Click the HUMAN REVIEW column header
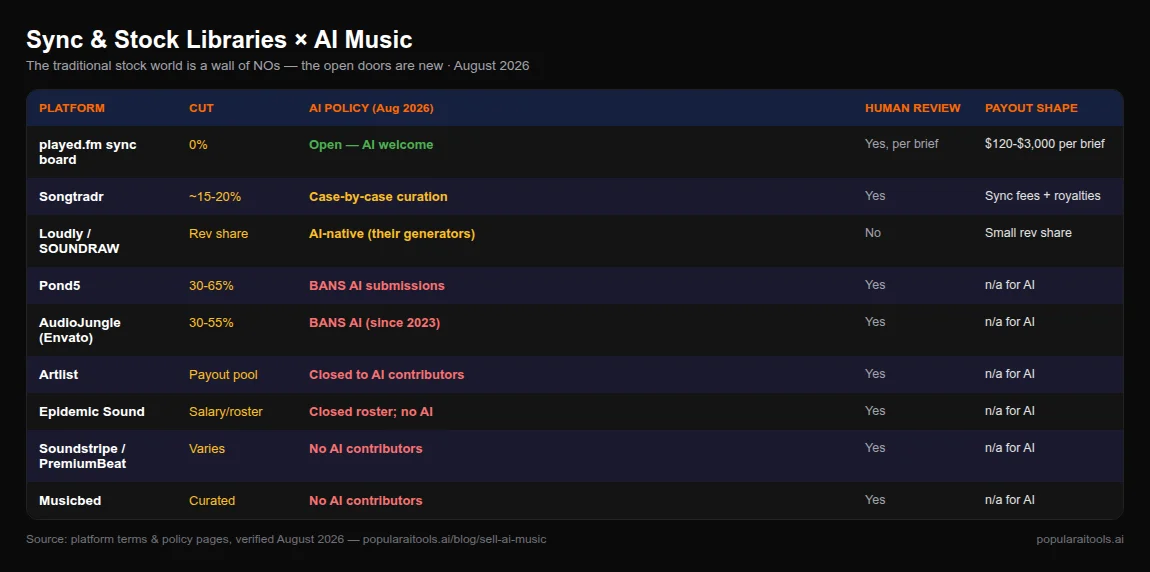The image size is (1150, 572). tap(912, 108)
